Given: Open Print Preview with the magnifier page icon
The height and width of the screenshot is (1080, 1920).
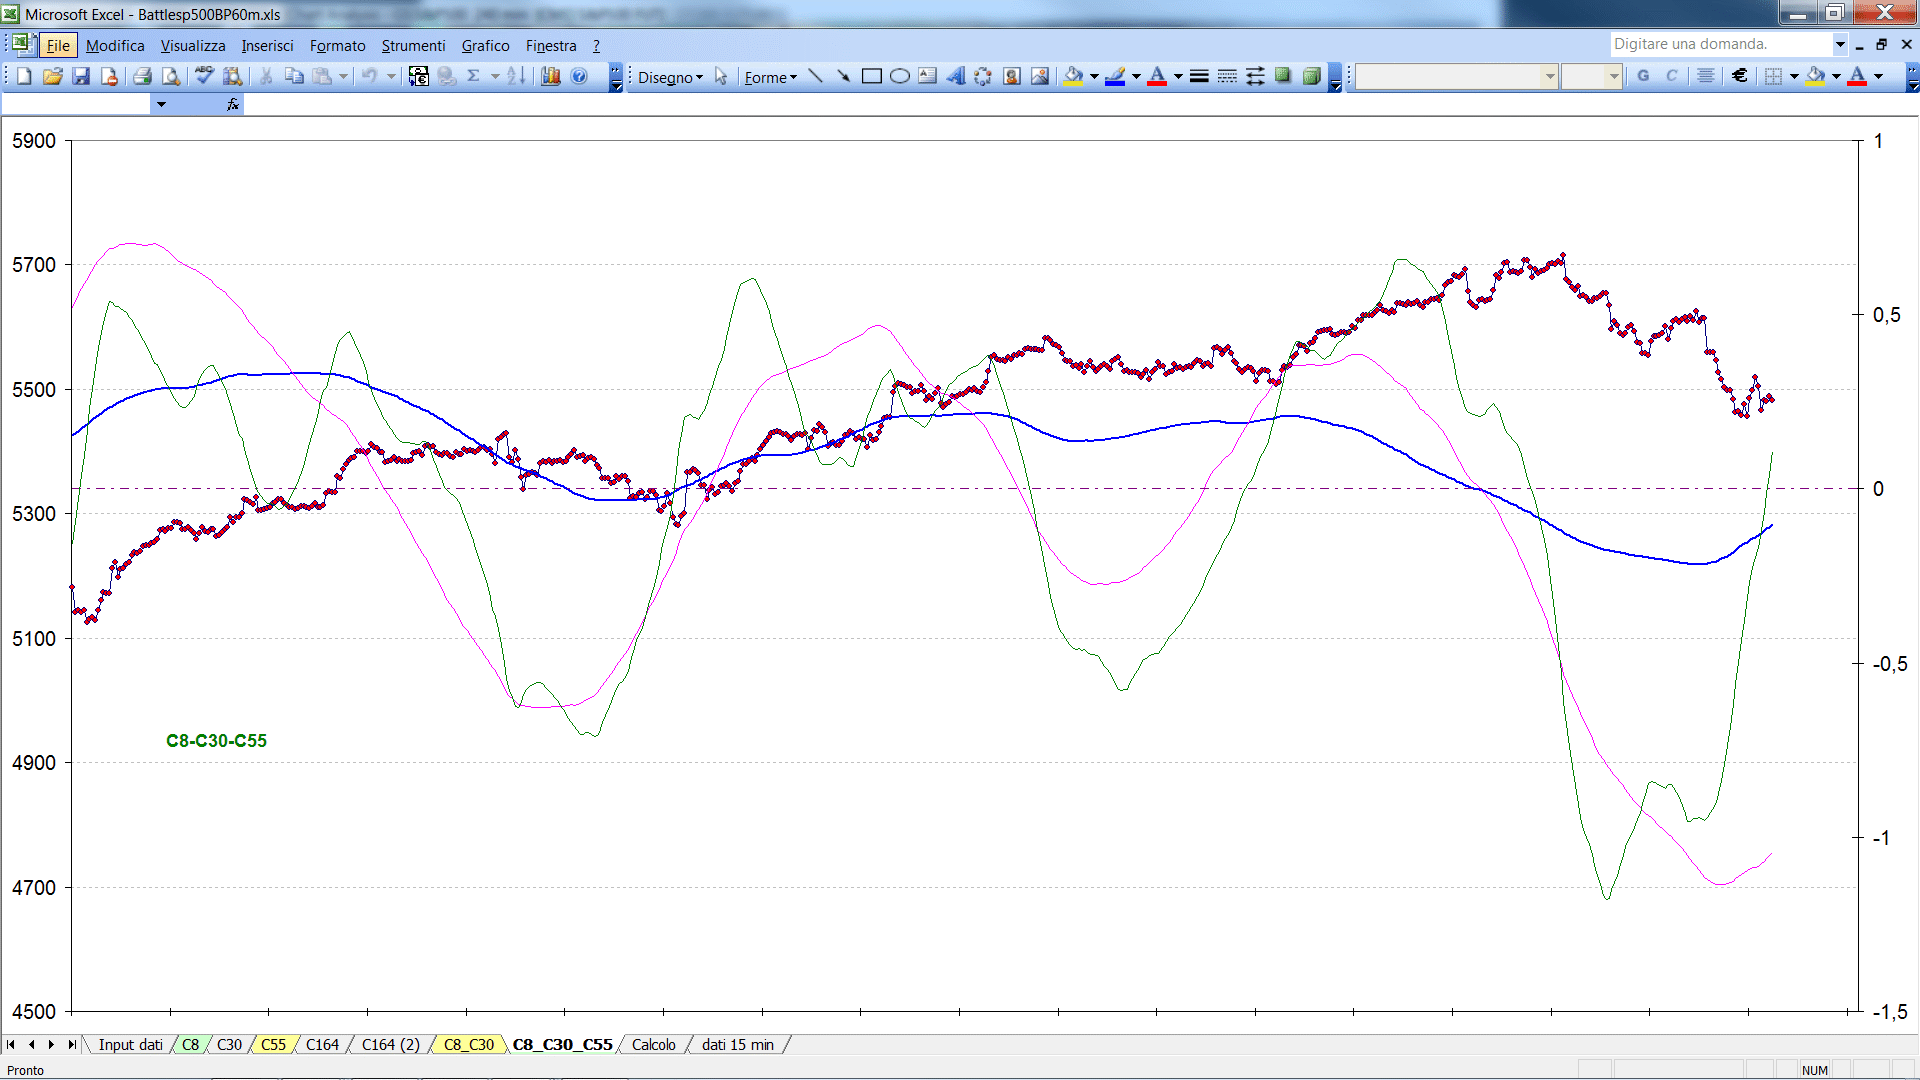Looking at the screenshot, I should click(x=171, y=76).
